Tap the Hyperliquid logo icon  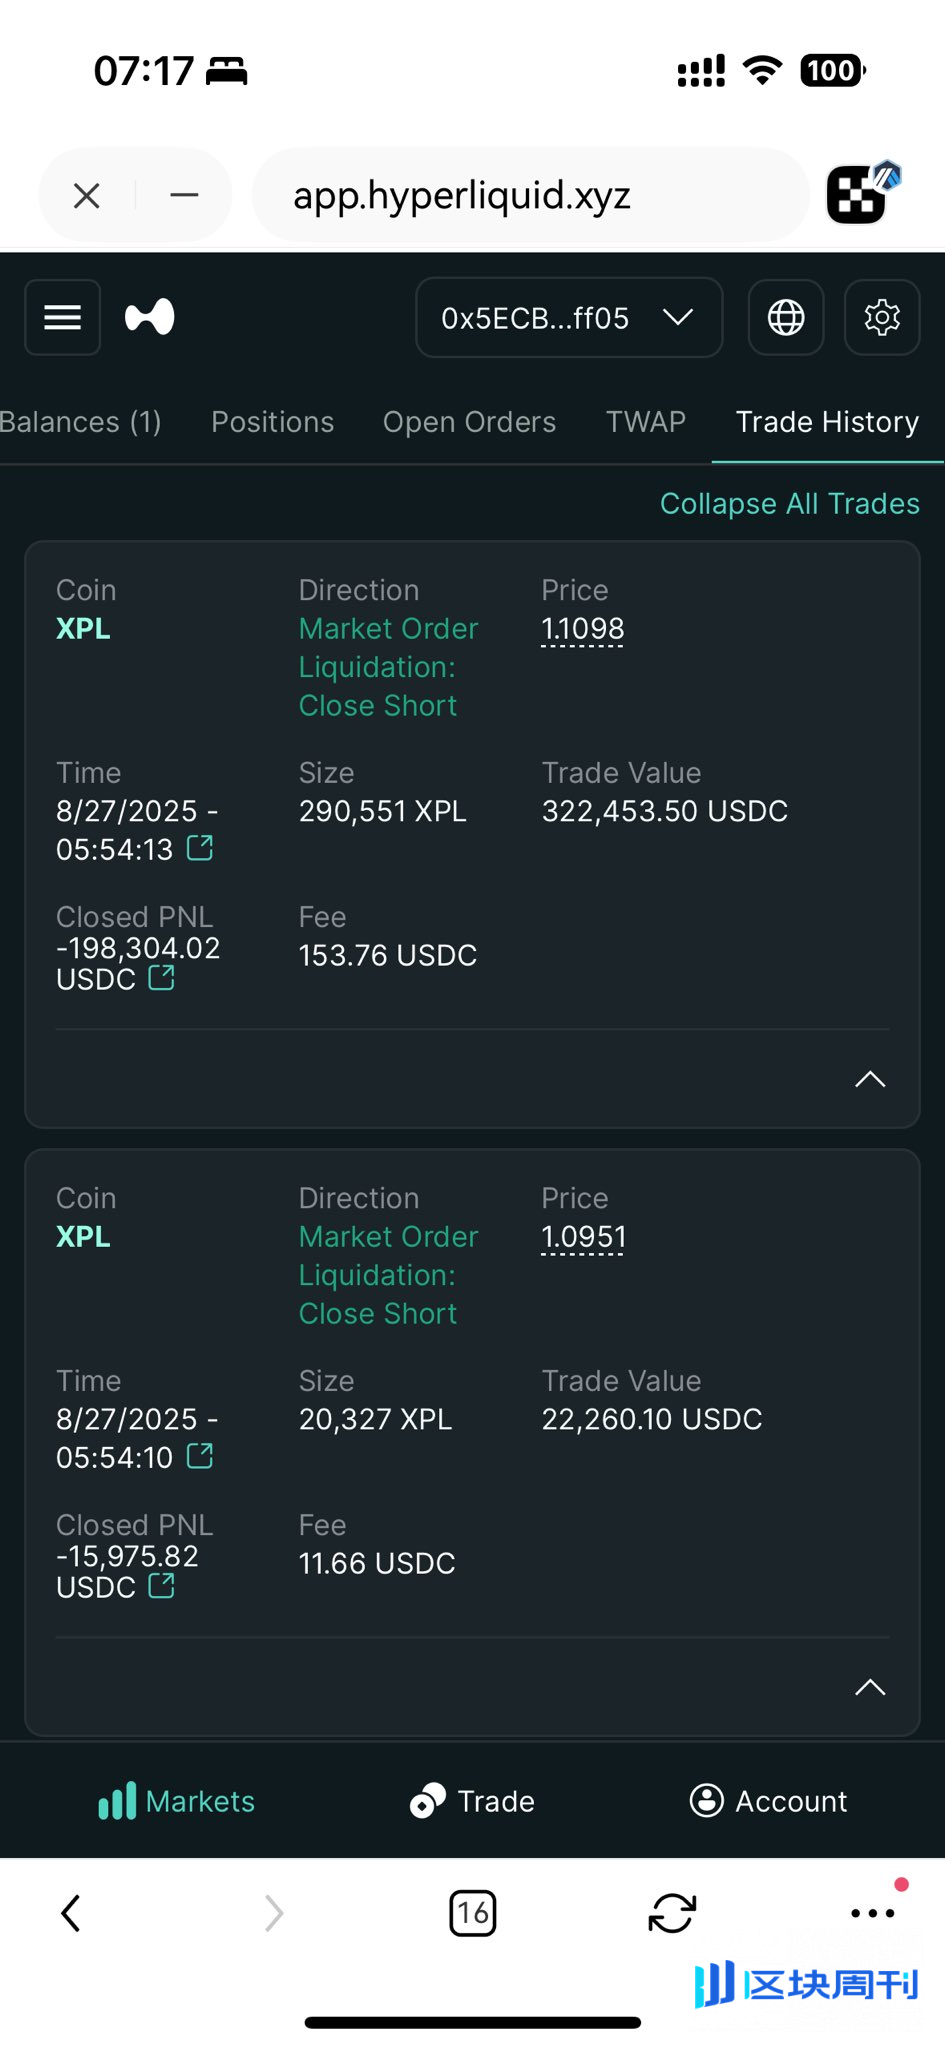[x=150, y=318]
